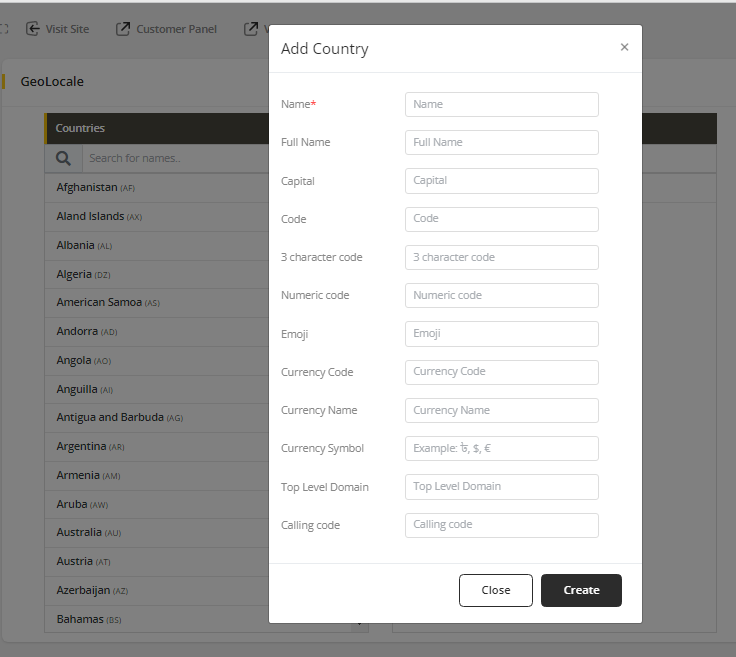The width and height of the screenshot is (736, 657).
Task: Click the Search for names box
Action: pos(170,158)
